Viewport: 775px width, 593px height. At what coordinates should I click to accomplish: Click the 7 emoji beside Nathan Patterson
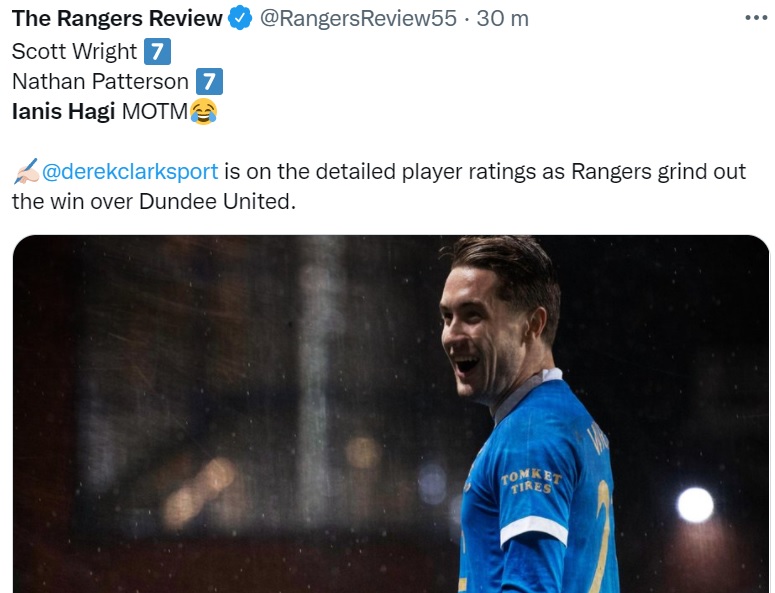[x=209, y=82]
